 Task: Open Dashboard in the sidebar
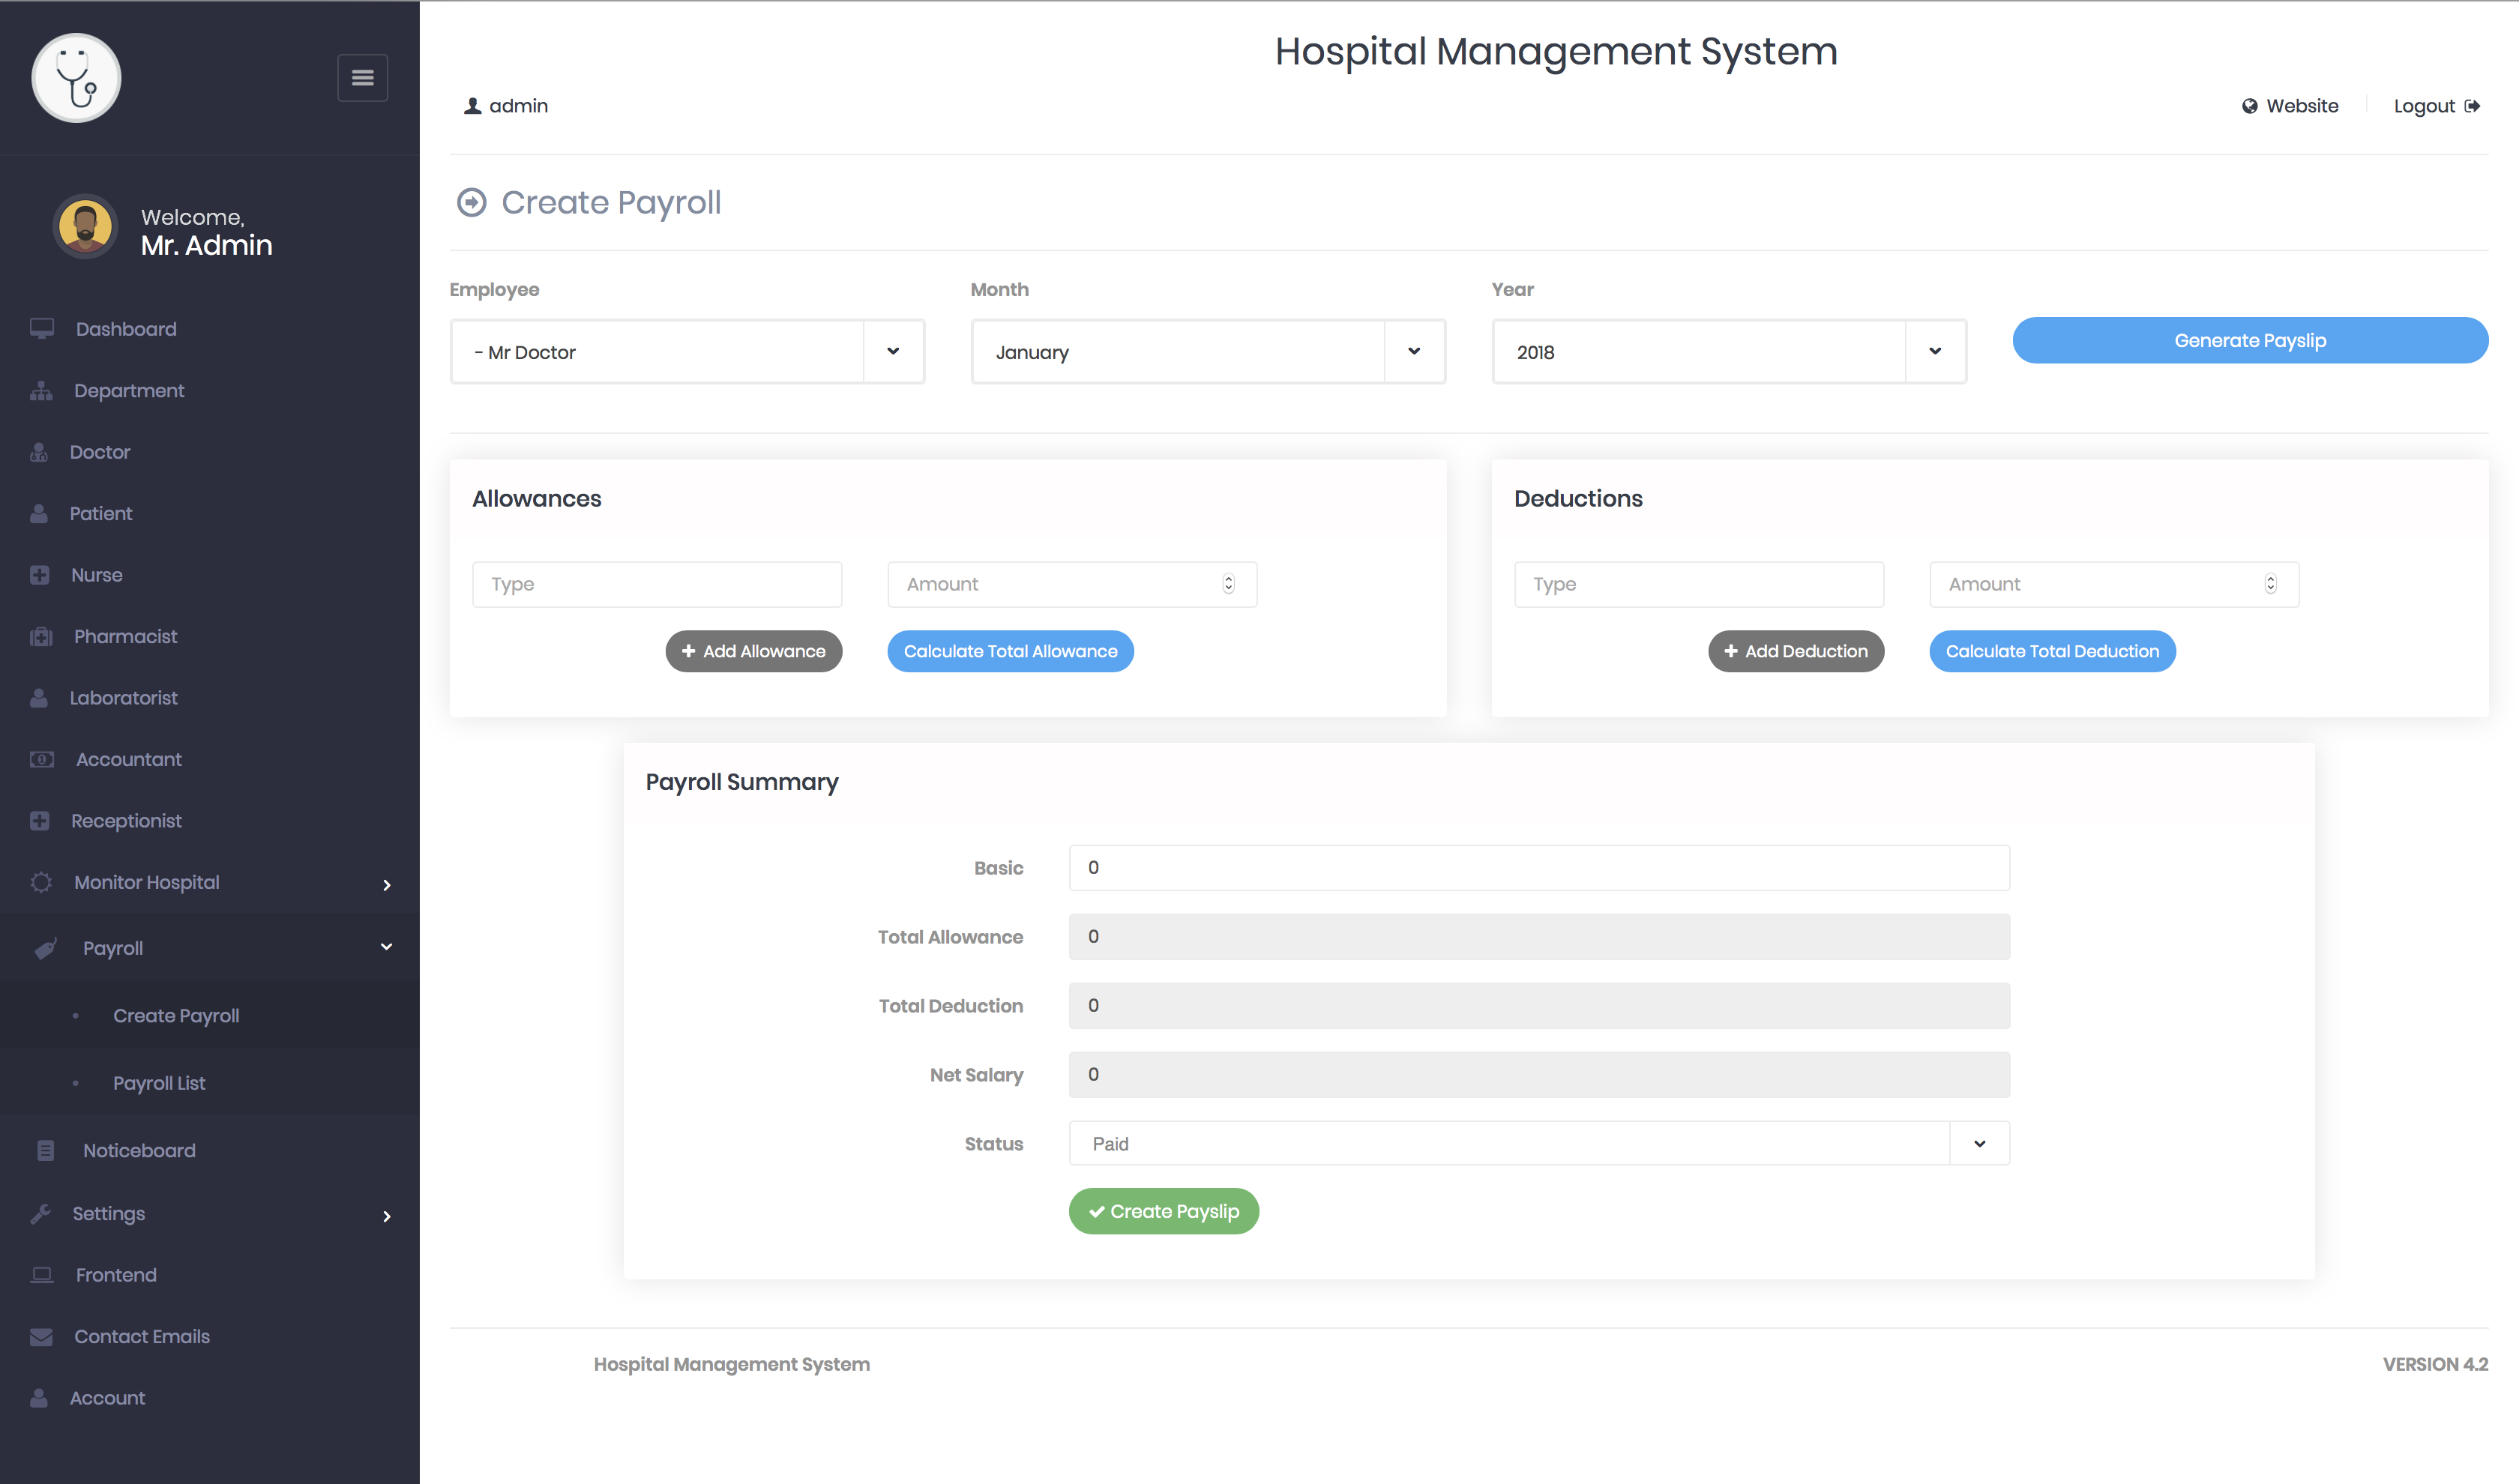click(x=126, y=329)
